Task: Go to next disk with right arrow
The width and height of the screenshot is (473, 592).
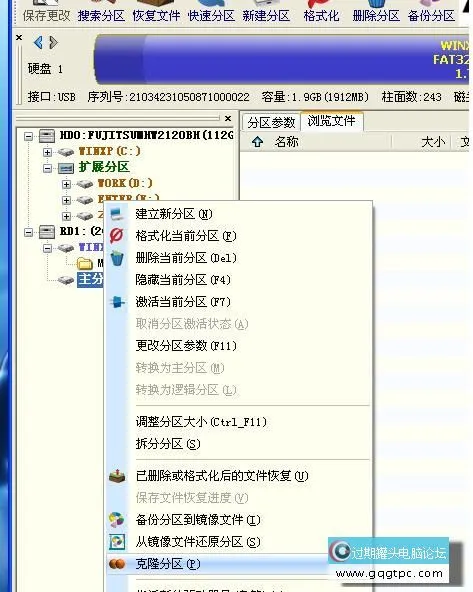Action: tap(53, 42)
